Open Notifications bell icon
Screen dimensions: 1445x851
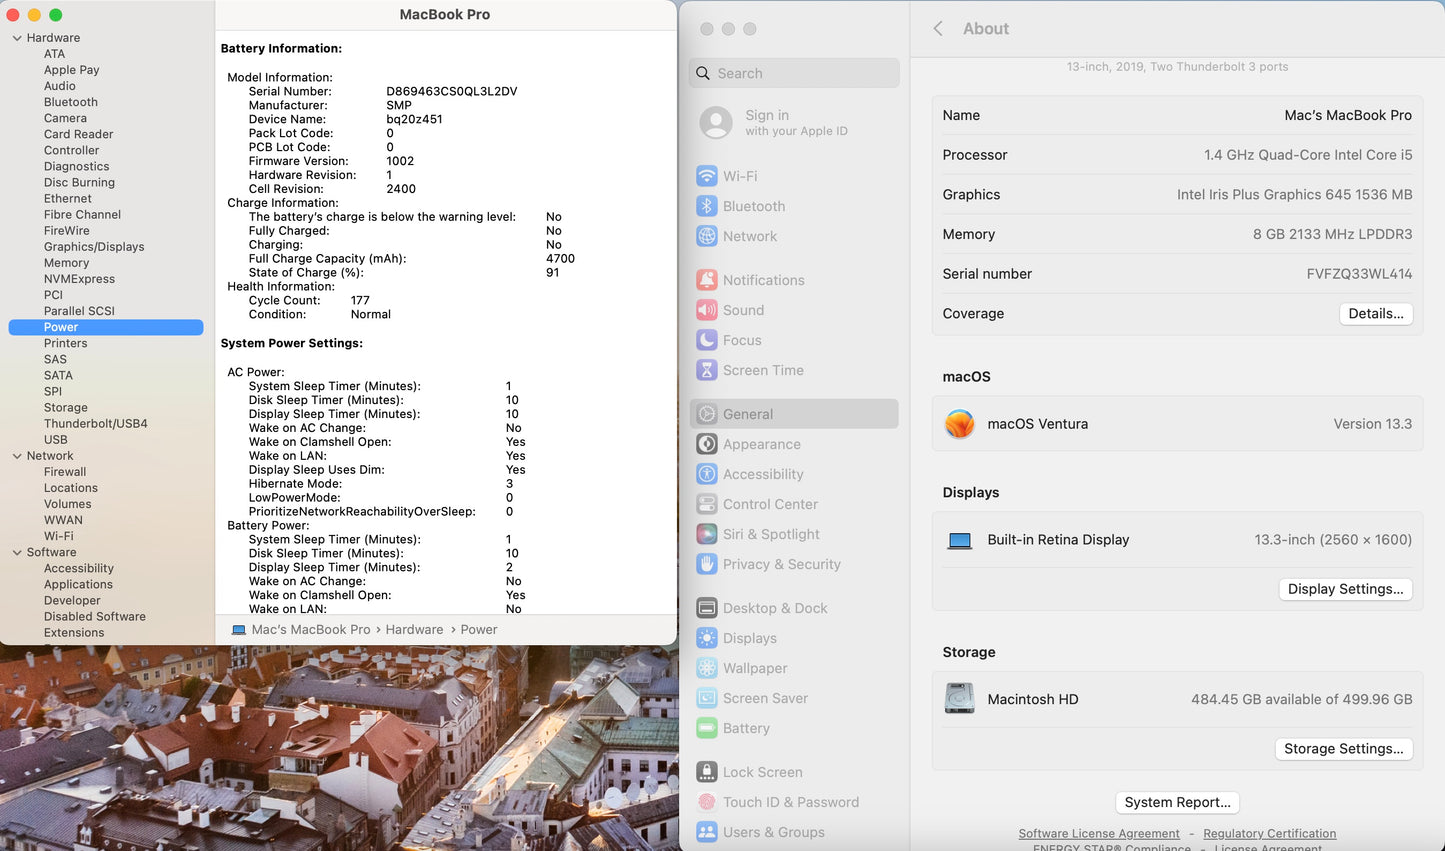coord(707,280)
